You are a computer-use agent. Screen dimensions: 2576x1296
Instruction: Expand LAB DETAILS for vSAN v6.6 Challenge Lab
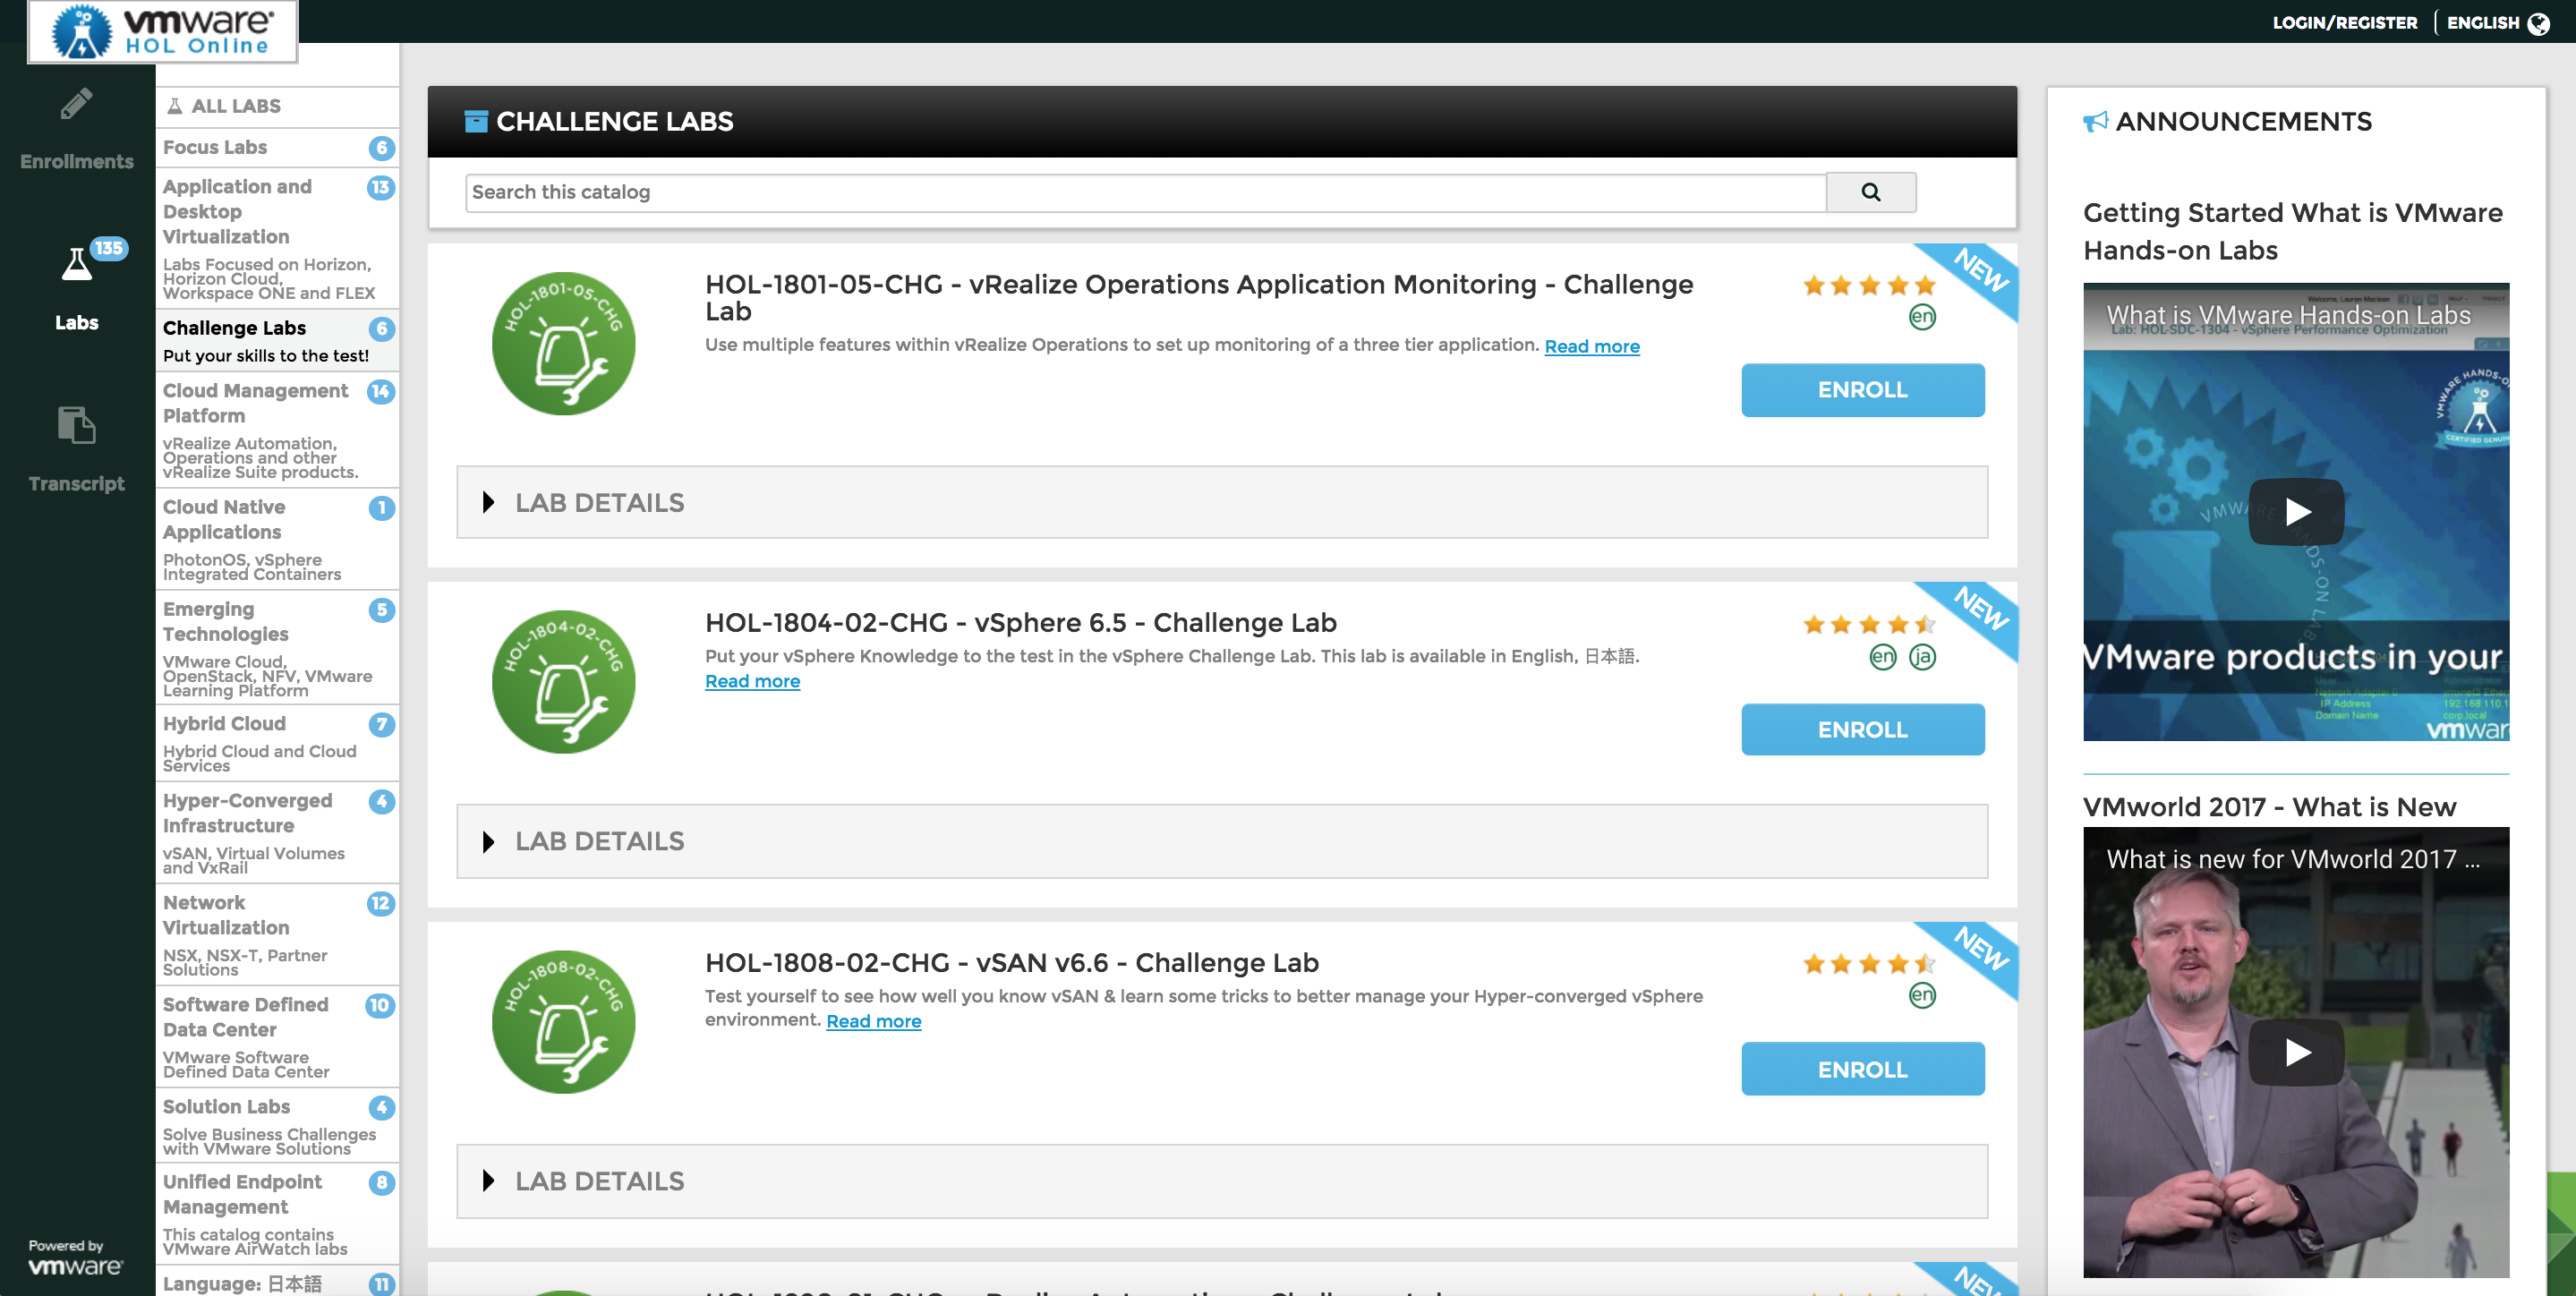(597, 1181)
